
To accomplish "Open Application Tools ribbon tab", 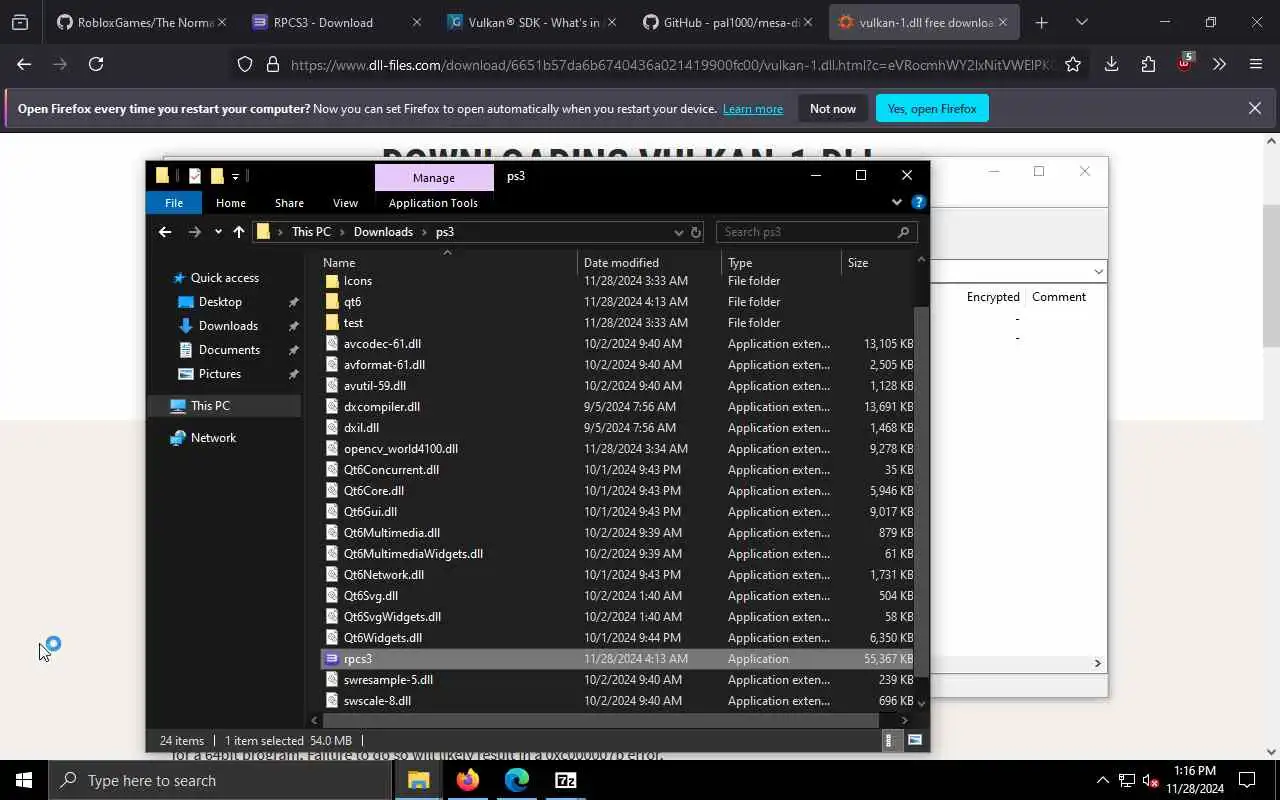I will [x=433, y=203].
